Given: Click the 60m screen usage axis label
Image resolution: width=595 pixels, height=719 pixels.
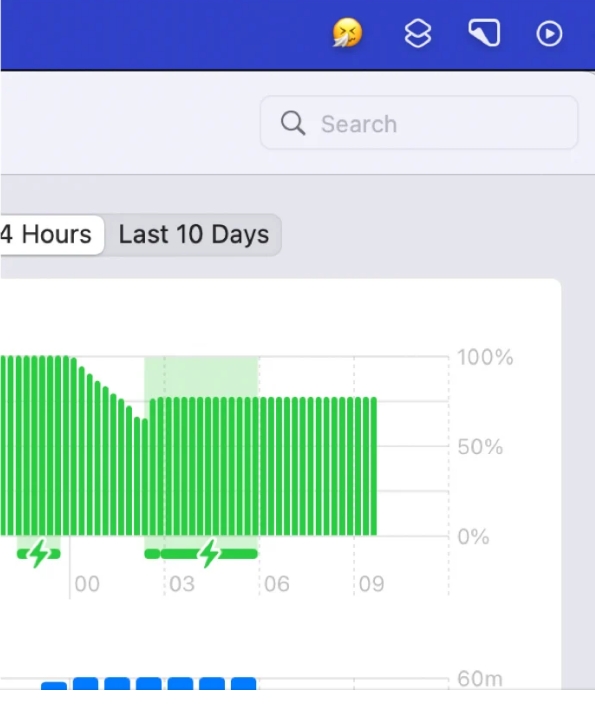Looking at the screenshot, I should [x=480, y=679].
